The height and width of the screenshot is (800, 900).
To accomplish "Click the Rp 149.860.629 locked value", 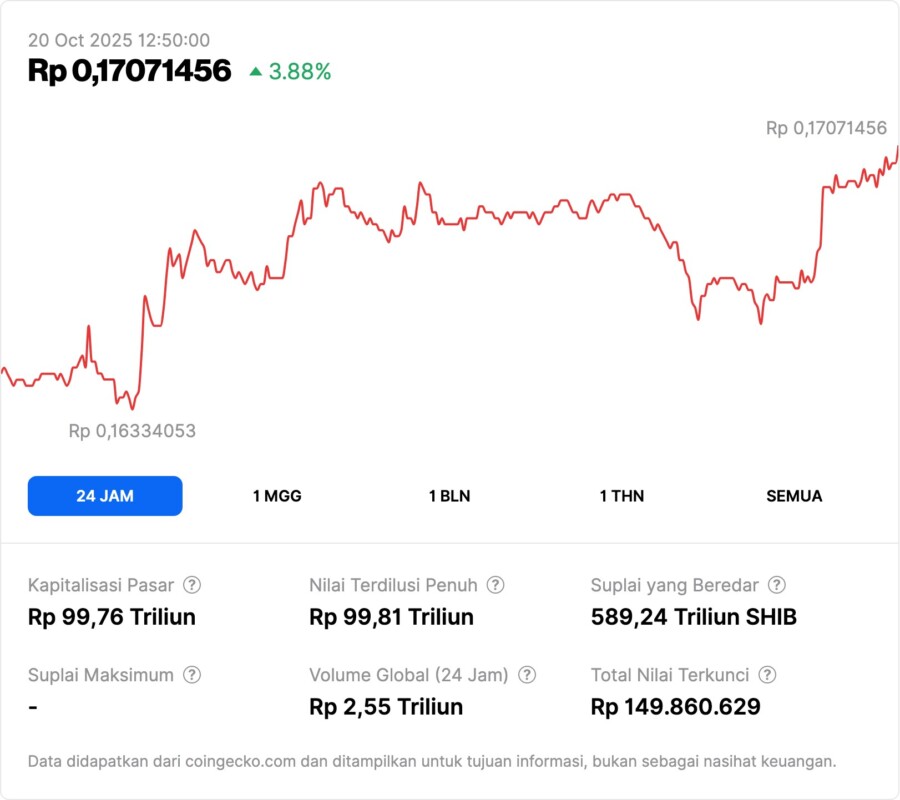I will click(x=676, y=707).
